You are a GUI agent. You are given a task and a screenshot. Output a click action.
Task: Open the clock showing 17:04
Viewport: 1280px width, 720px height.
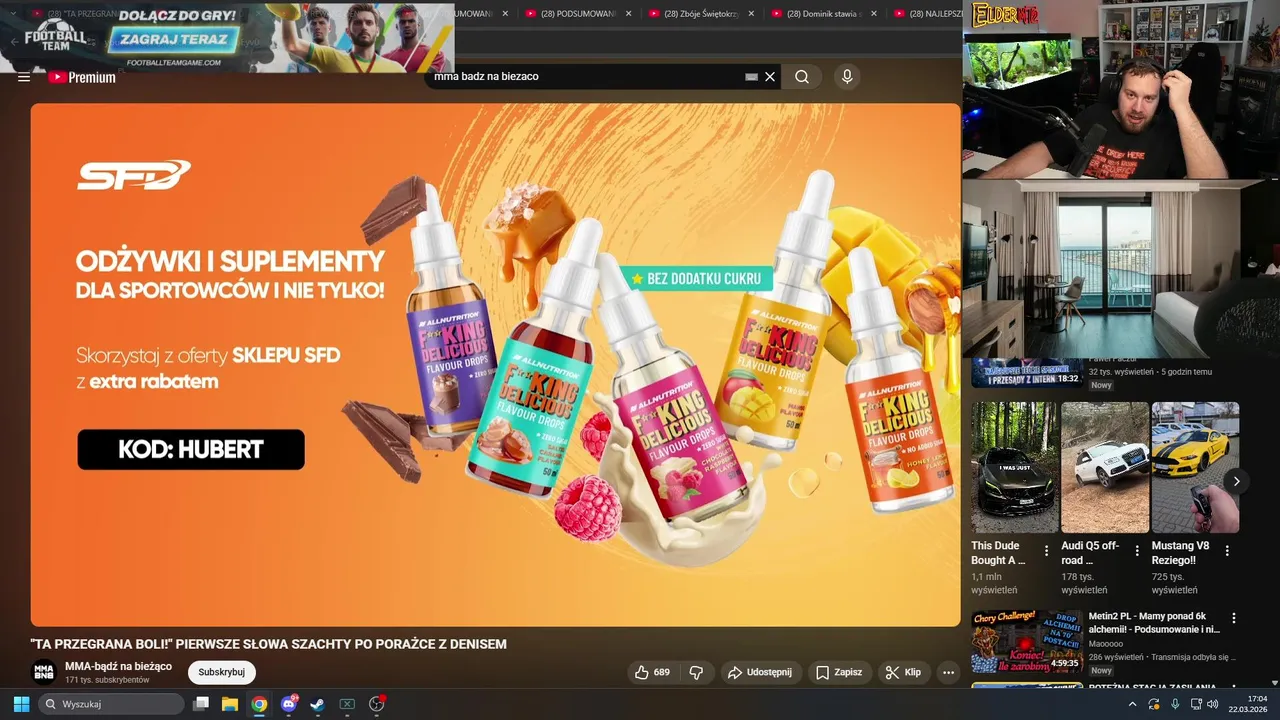tap(1247, 704)
